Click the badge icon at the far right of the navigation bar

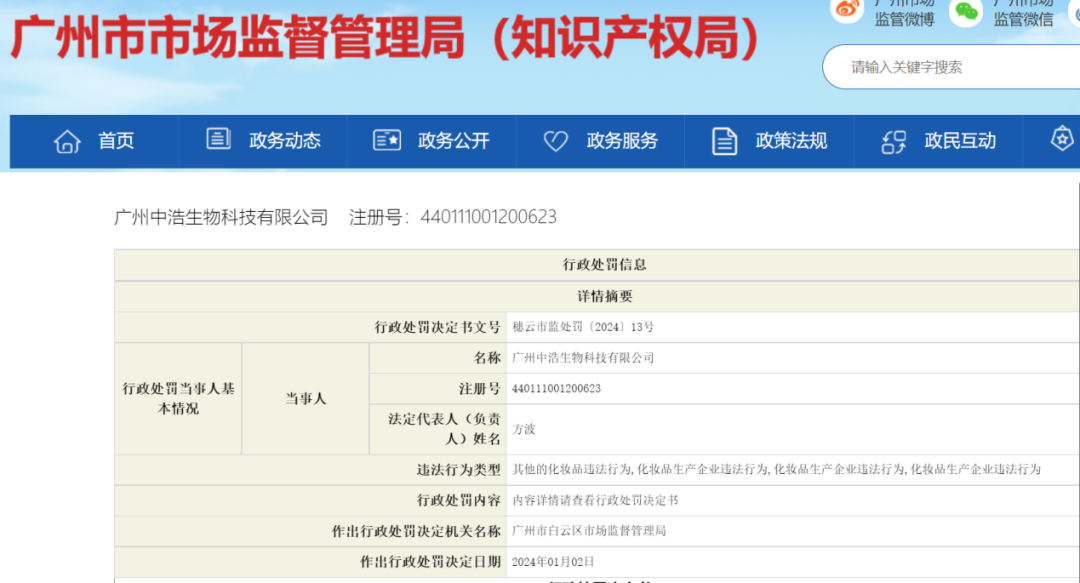coord(1061,139)
